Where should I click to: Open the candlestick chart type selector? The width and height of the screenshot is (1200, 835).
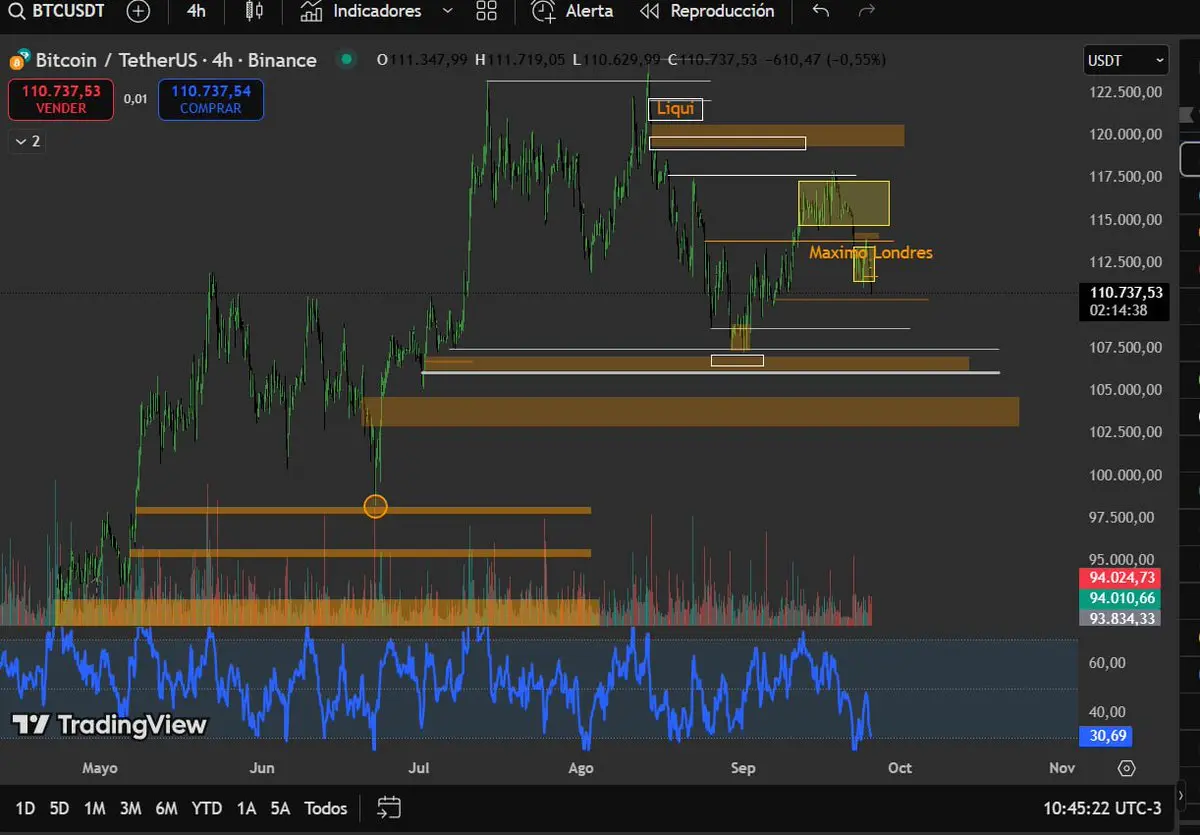pyautogui.click(x=254, y=11)
